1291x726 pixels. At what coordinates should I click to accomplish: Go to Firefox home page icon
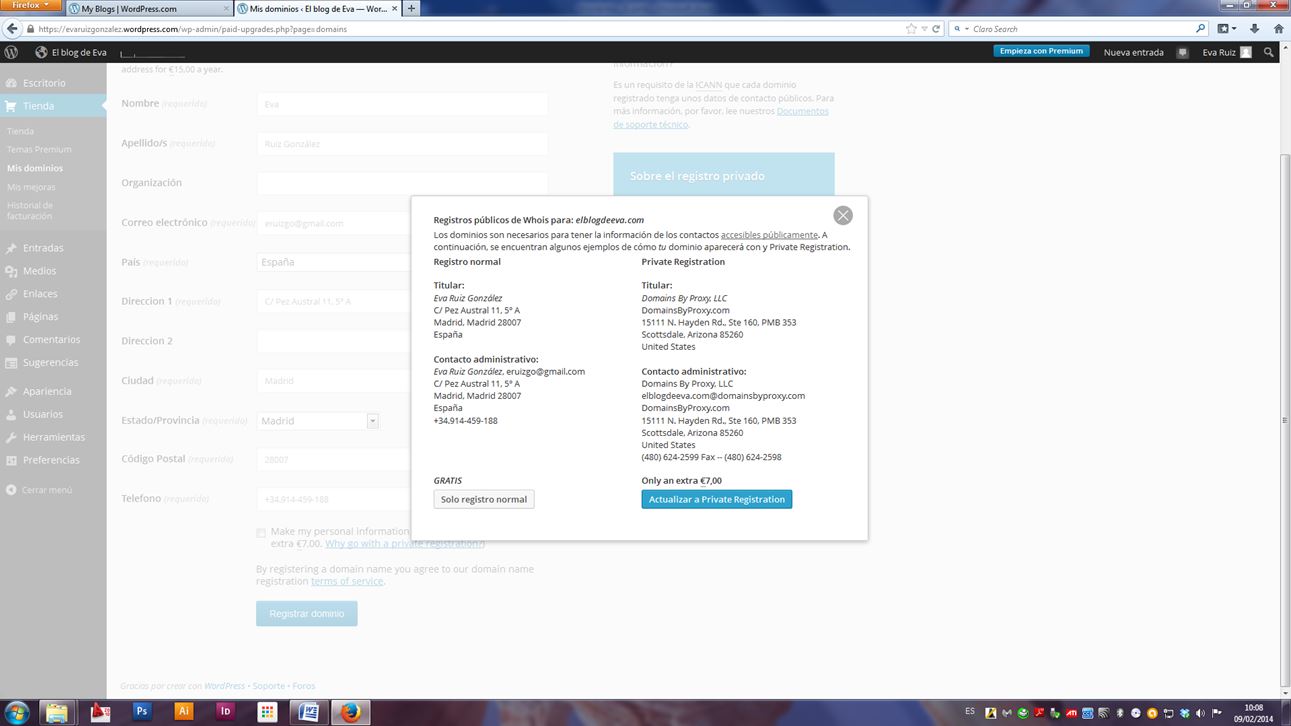click(1277, 29)
